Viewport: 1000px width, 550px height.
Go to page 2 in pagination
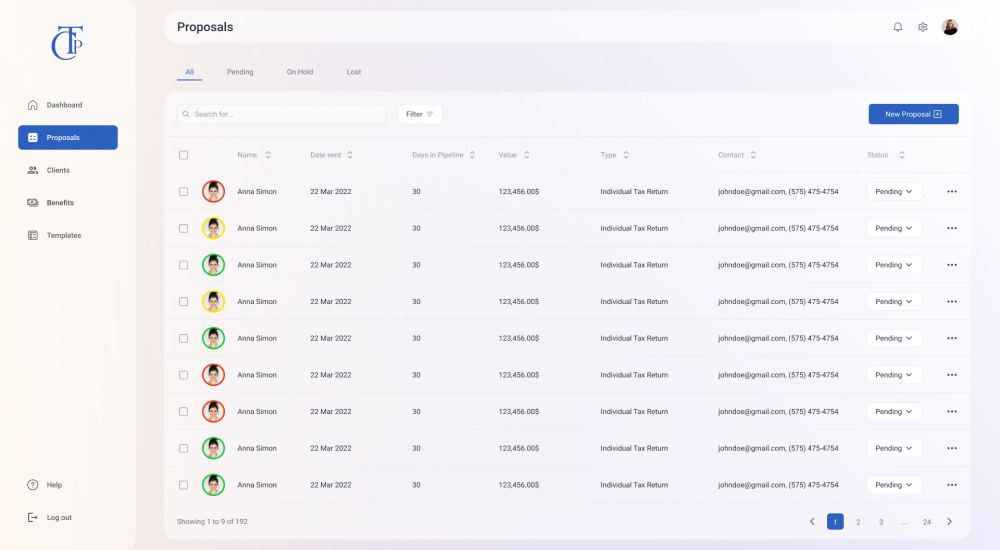[858, 522]
